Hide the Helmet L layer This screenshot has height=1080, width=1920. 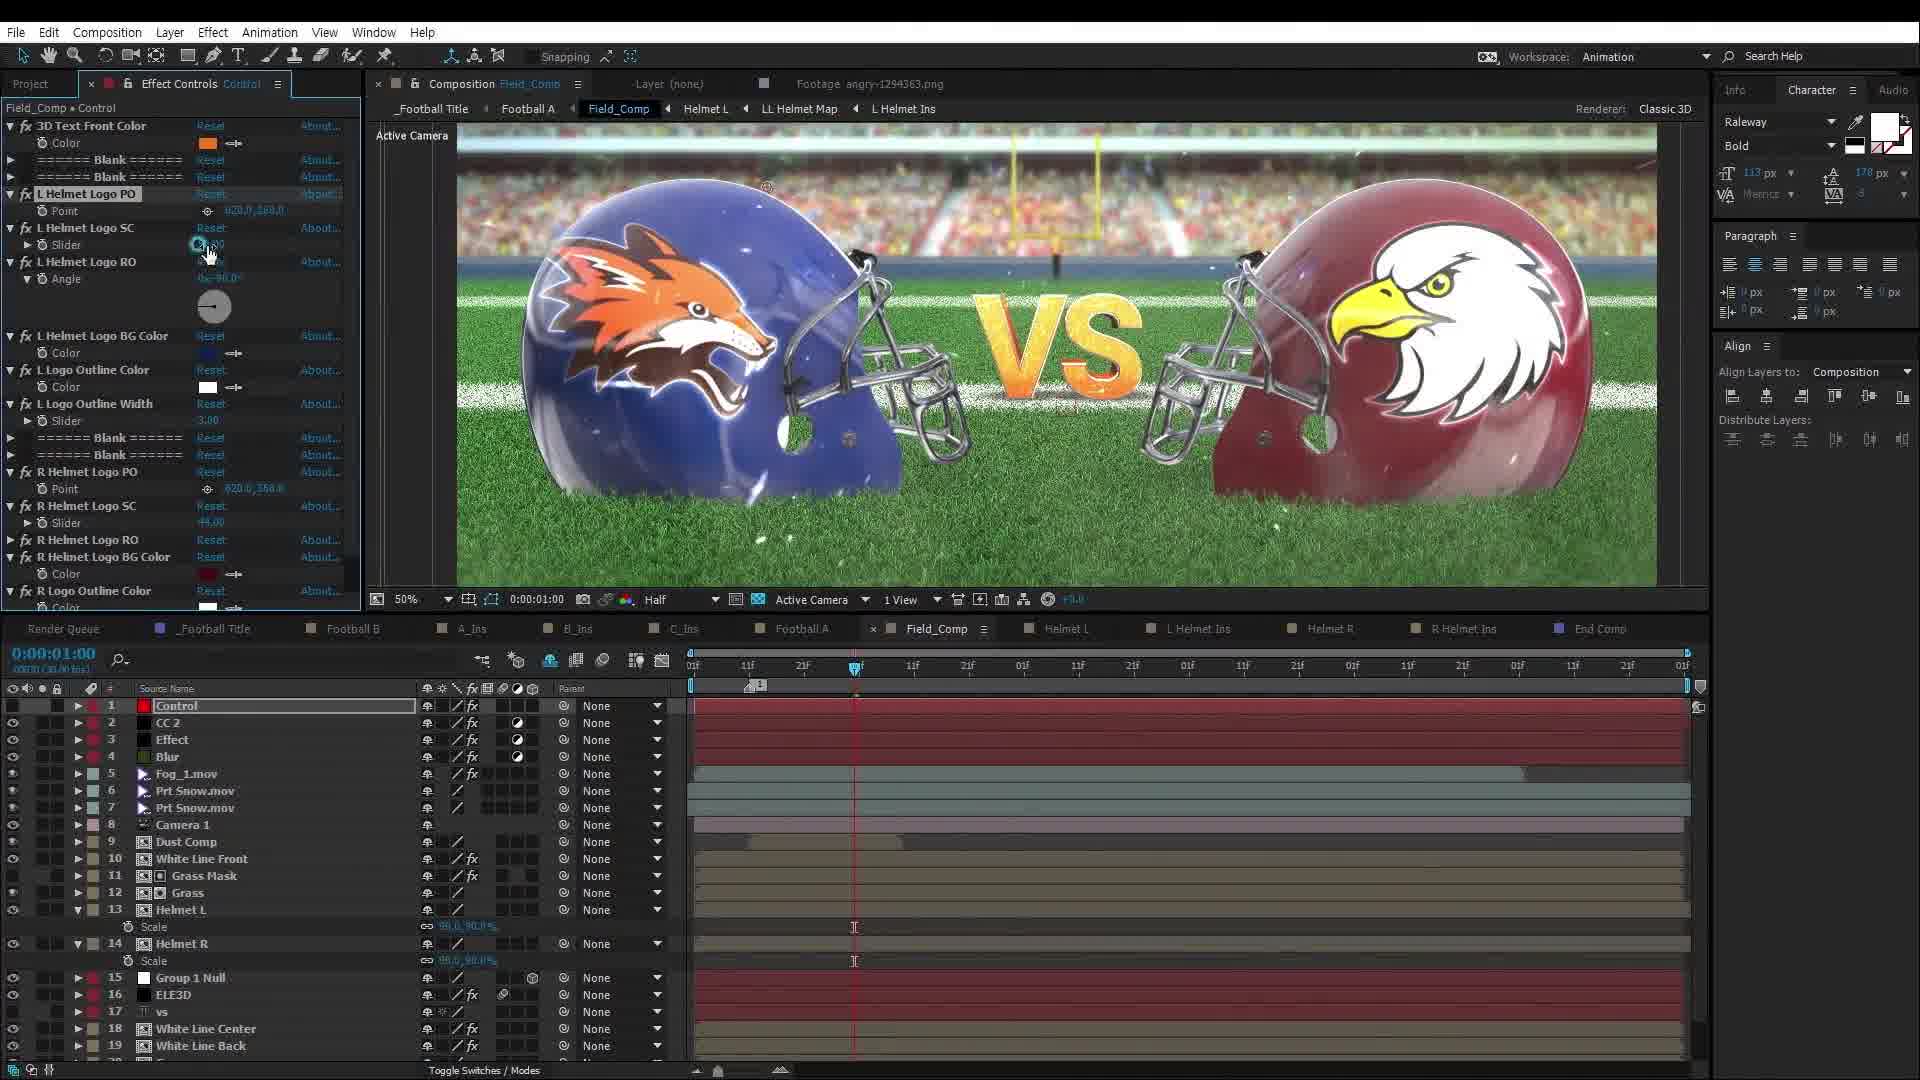[x=12, y=910]
